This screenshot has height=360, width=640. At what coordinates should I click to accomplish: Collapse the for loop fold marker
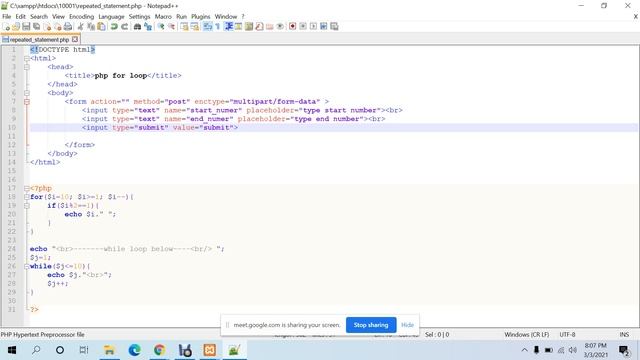point(27,197)
